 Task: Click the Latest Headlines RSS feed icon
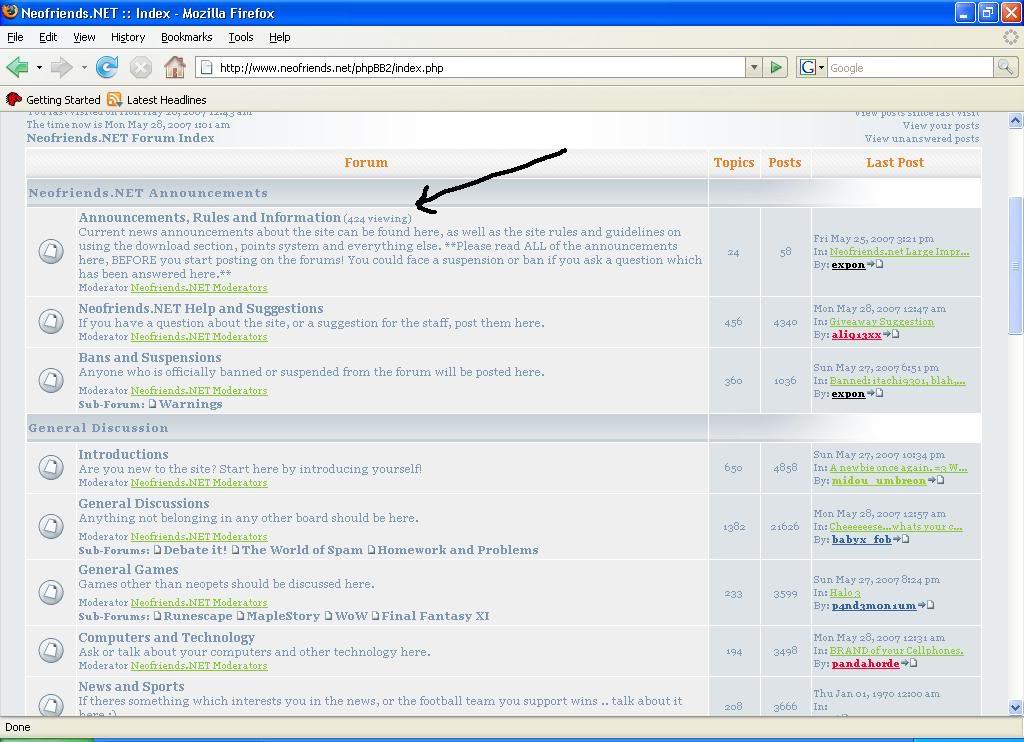point(114,100)
